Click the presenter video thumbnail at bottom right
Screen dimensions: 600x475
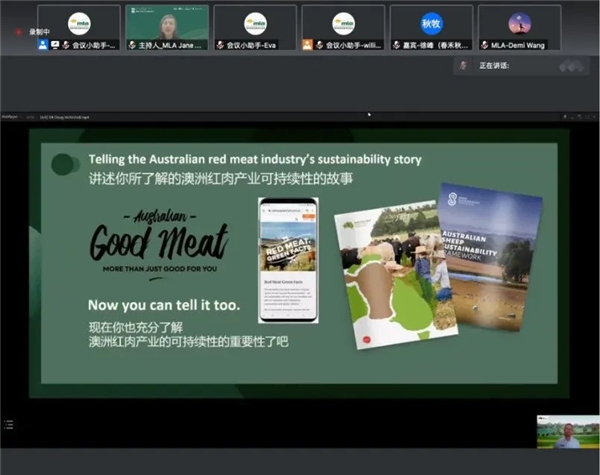tap(566, 432)
